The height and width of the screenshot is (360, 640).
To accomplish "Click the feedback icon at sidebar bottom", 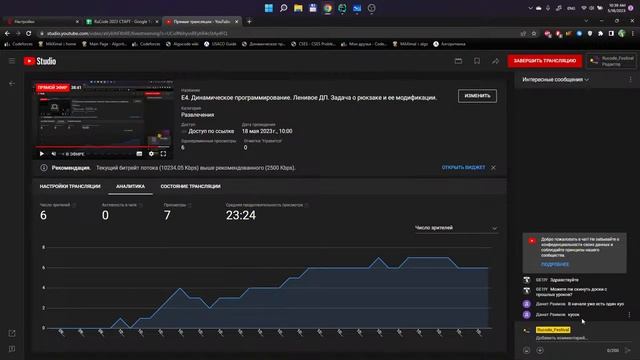I will coord(12,349).
